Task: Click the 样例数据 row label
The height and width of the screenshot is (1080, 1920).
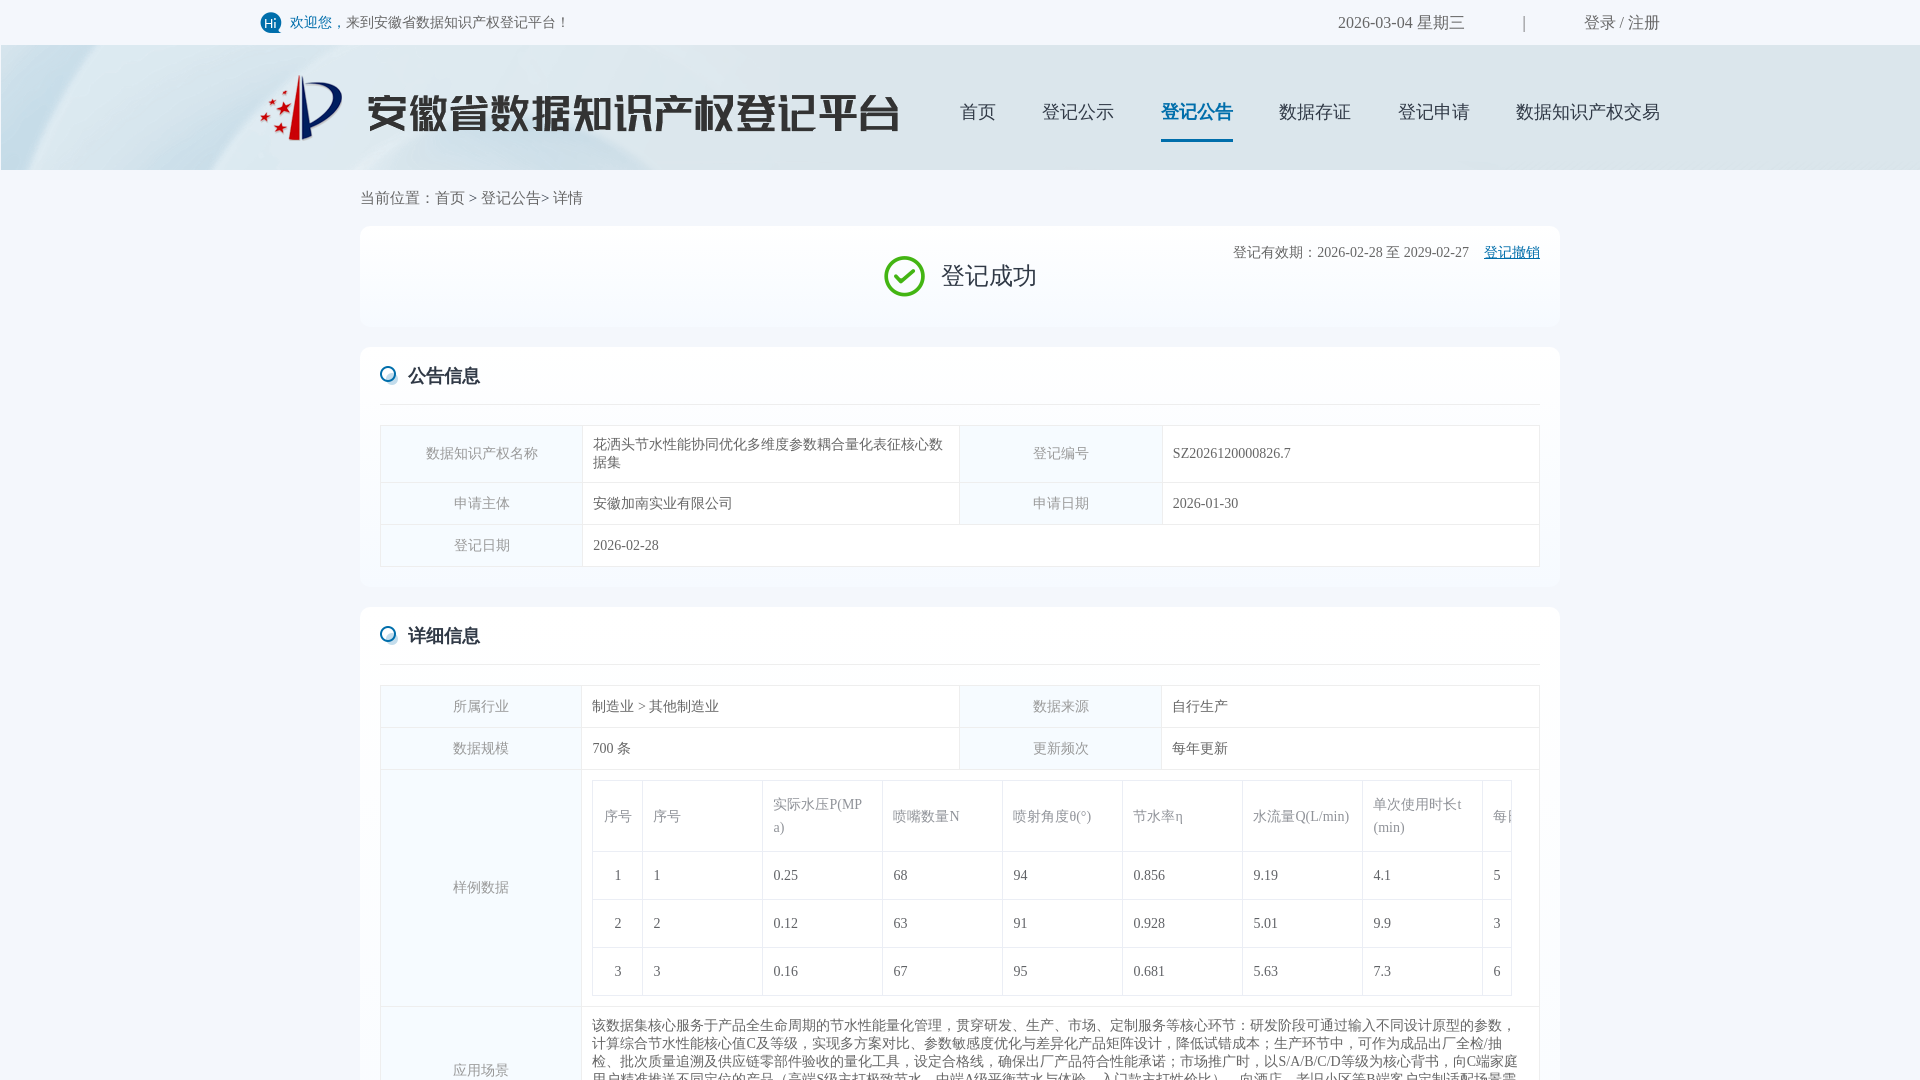Action: pos(480,888)
